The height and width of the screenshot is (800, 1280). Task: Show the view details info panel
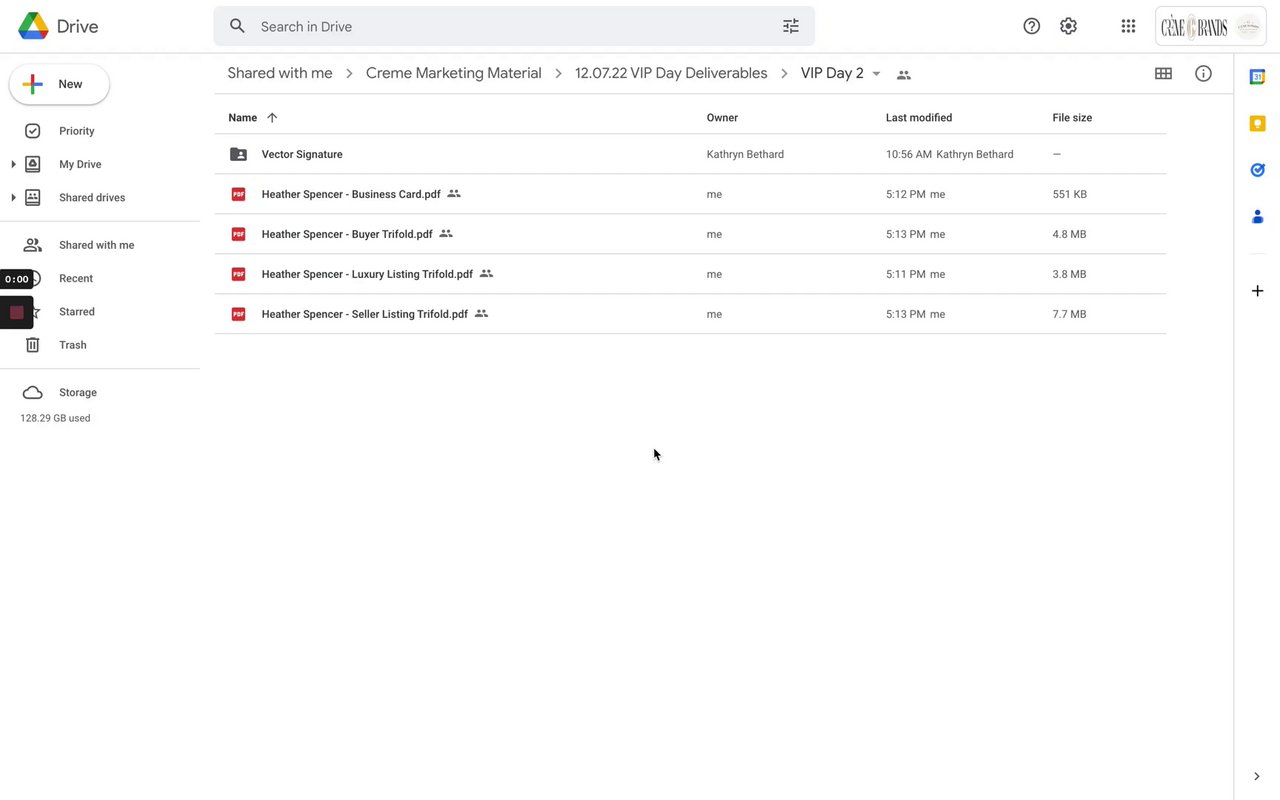1203,73
